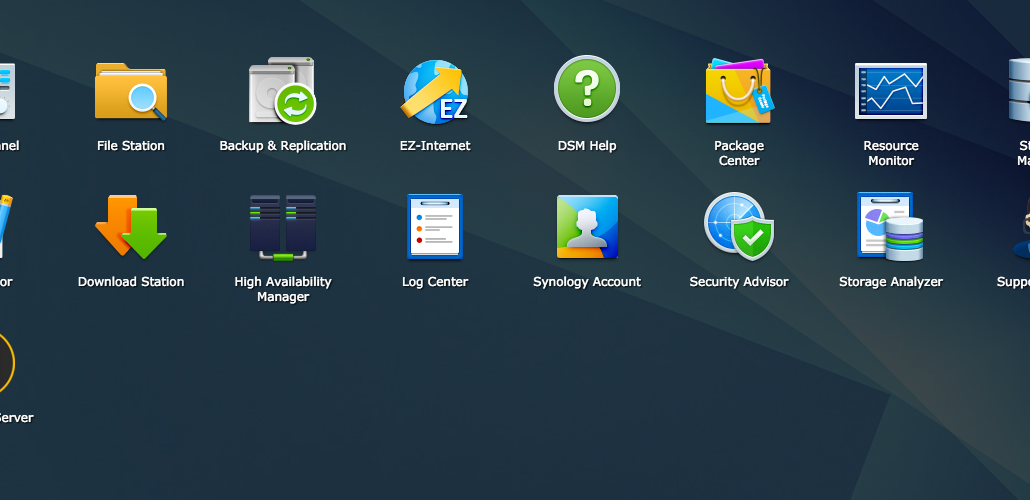Click the Resource Monitor label
This screenshot has height=500, width=1030.
[891, 153]
